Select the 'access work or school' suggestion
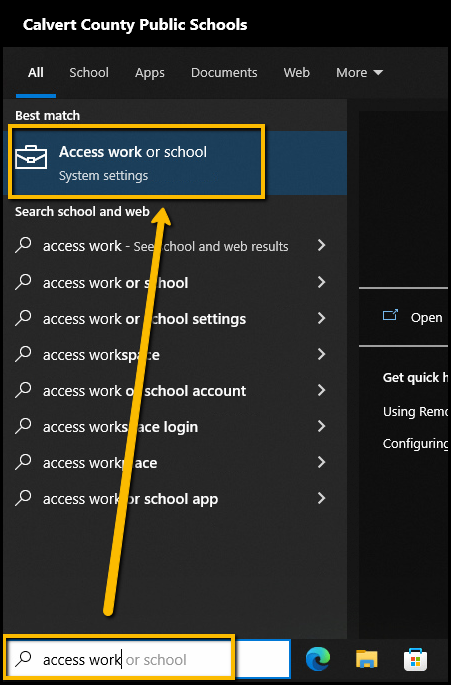Screen dimensions: 451x685 (175, 283)
